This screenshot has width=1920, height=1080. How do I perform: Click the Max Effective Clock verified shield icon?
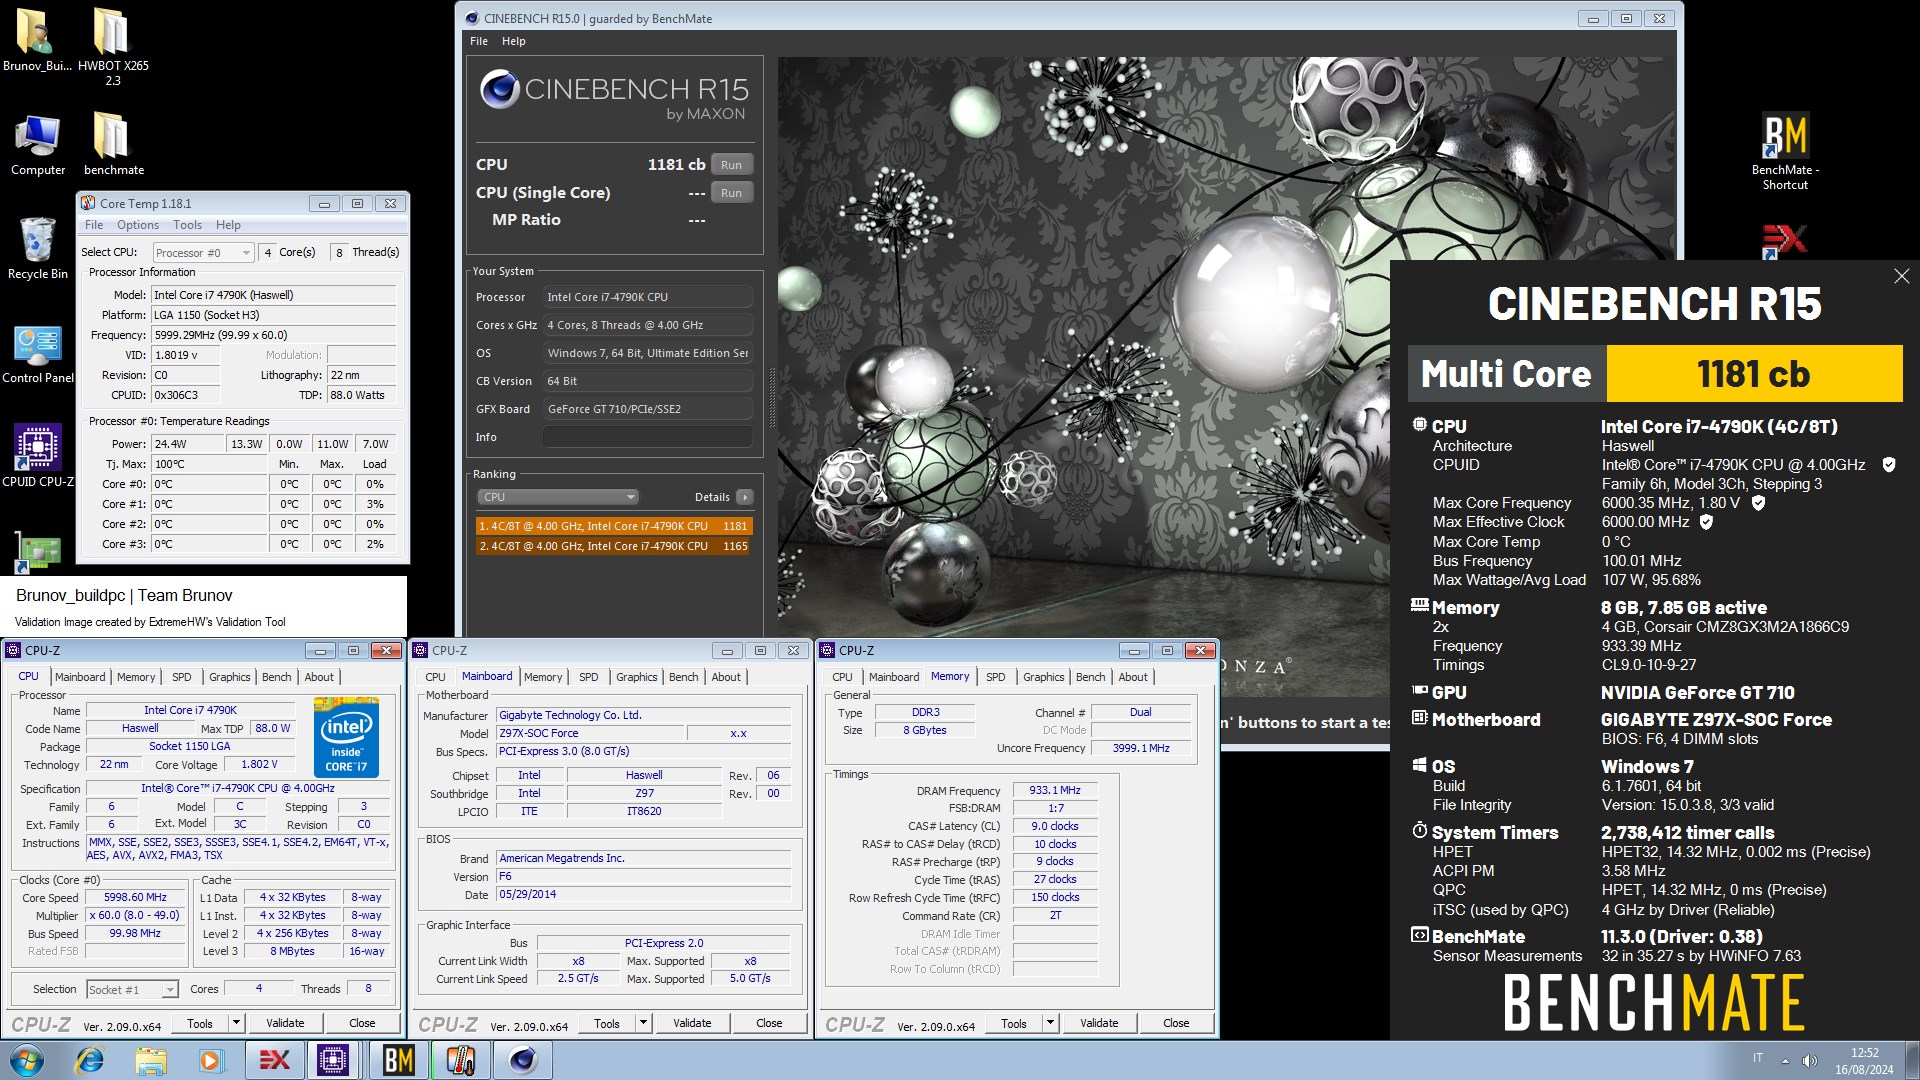coord(1706,522)
